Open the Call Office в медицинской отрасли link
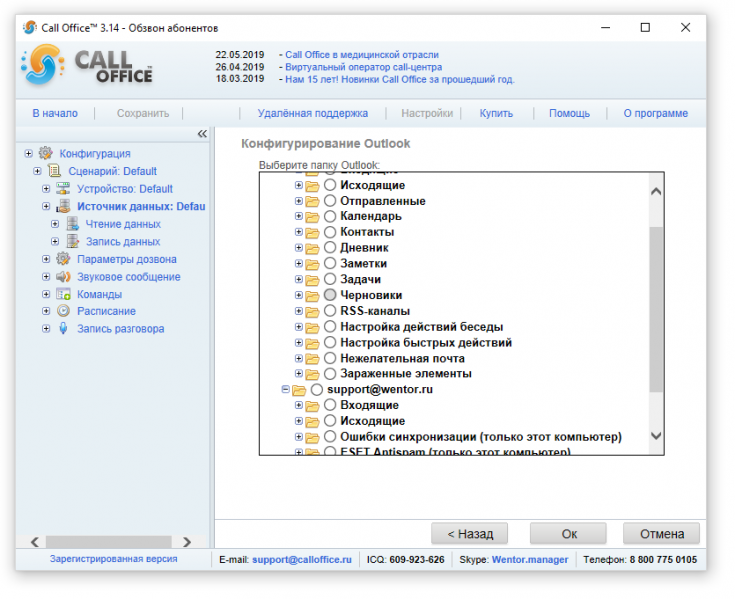The image size is (735, 599). (x=362, y=55)
